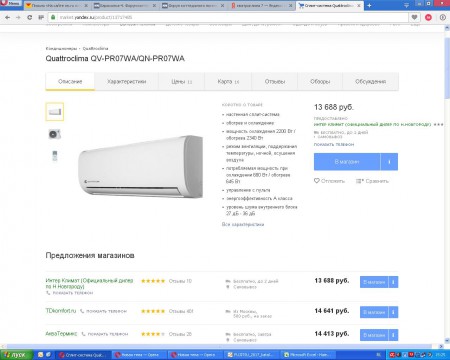Image resolution: width=450 pixels, height=360 pixels.
Task: Reload the current page
Action: click(30, 17)
